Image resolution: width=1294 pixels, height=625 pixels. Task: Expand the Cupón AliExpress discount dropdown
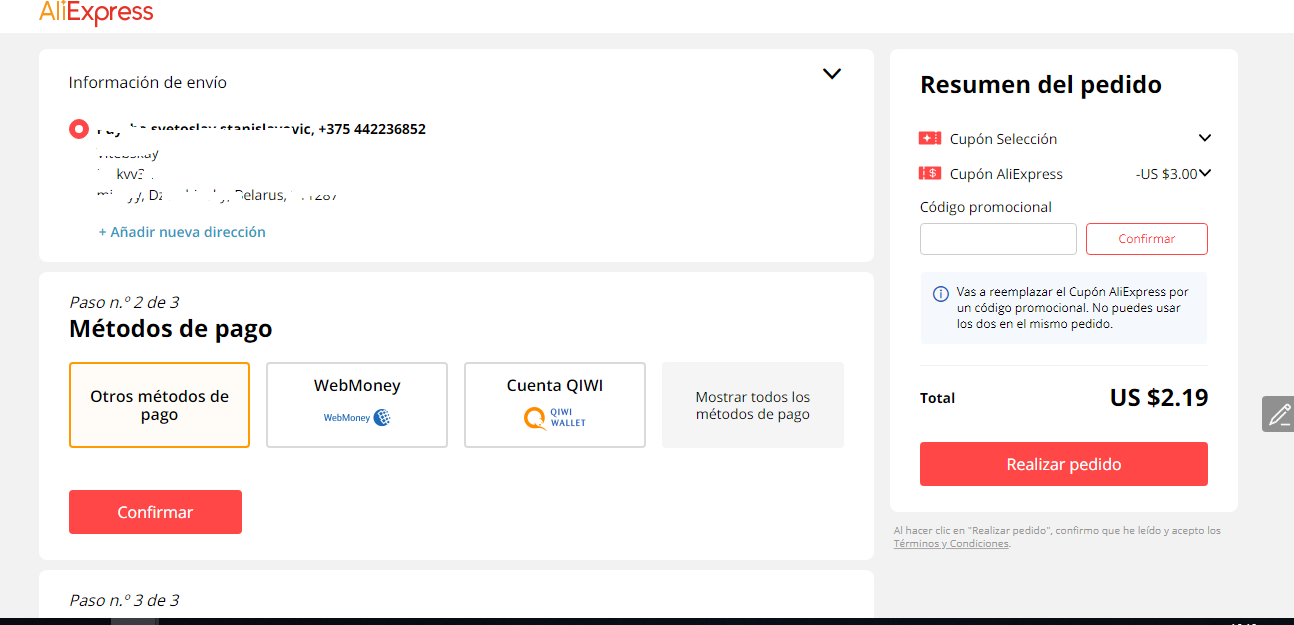pos(1205,173)
